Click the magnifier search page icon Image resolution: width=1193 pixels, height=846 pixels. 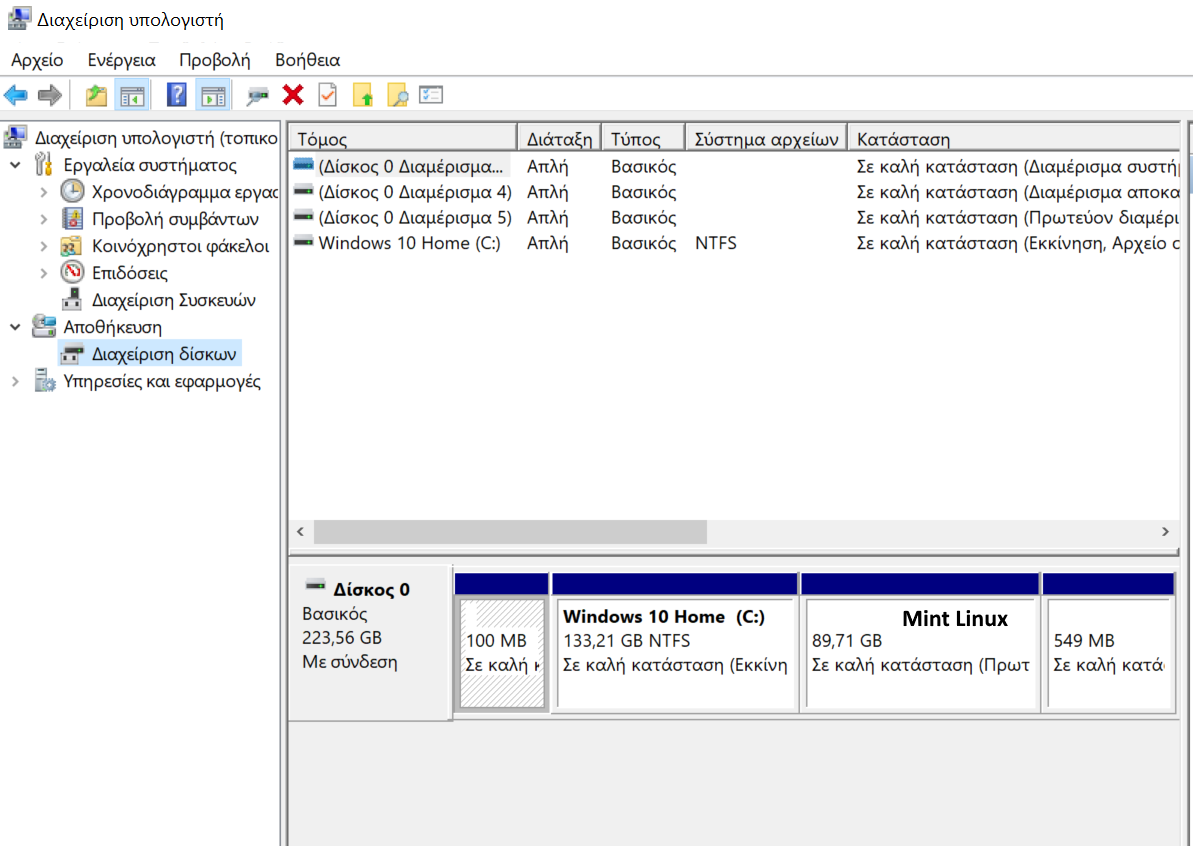click(x=397, y=95)
